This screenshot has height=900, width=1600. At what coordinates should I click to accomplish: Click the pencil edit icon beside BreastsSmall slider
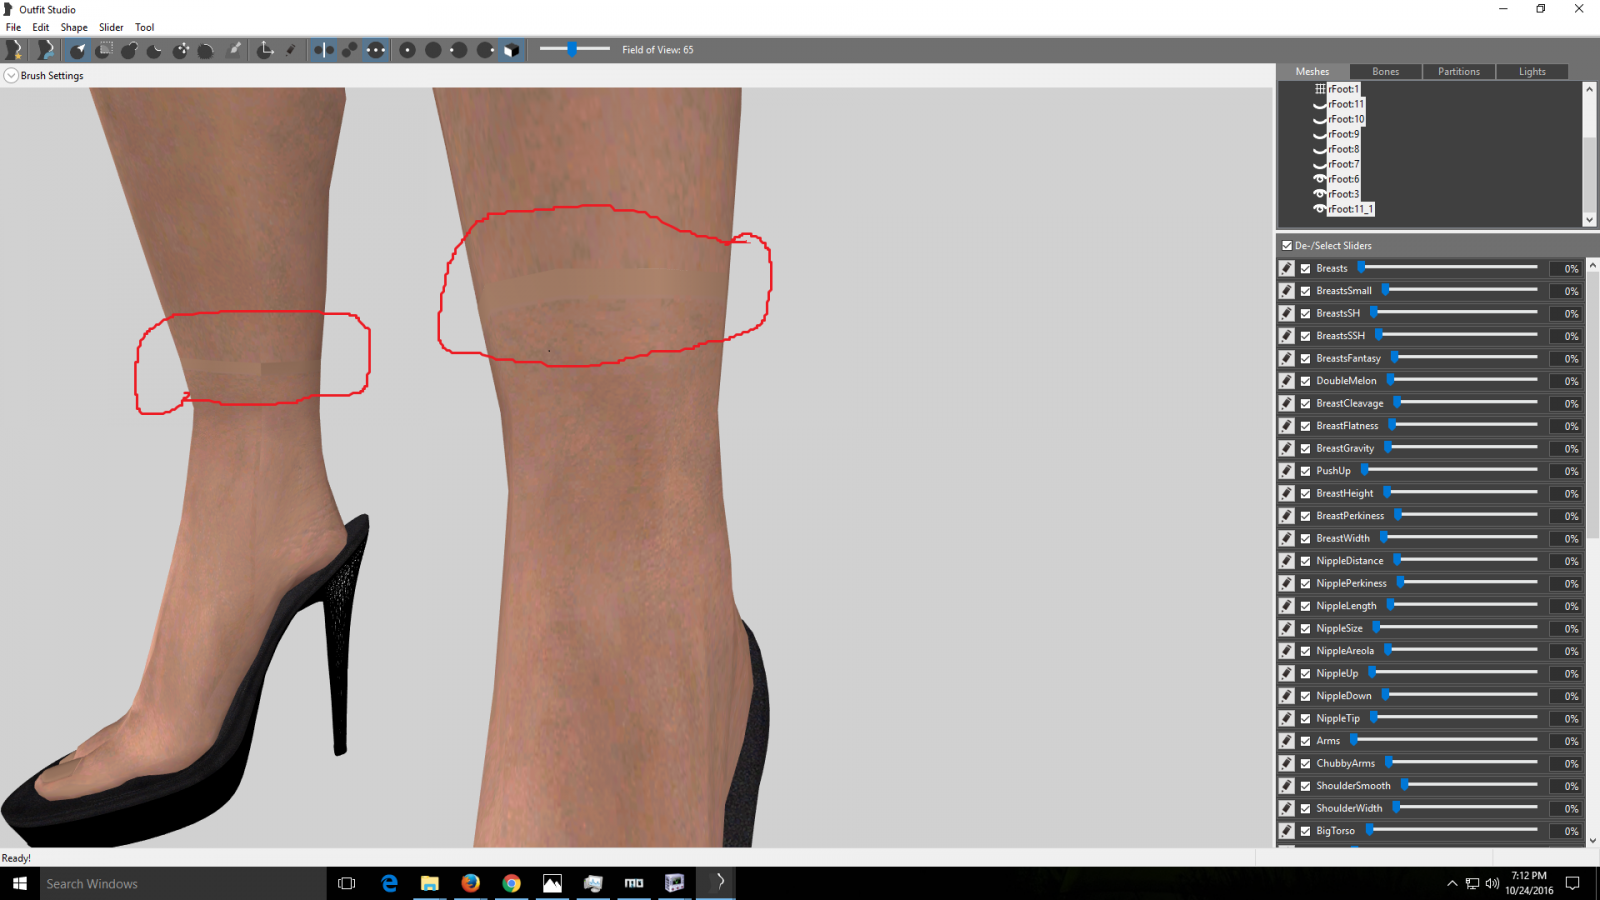pos(1286,290)
